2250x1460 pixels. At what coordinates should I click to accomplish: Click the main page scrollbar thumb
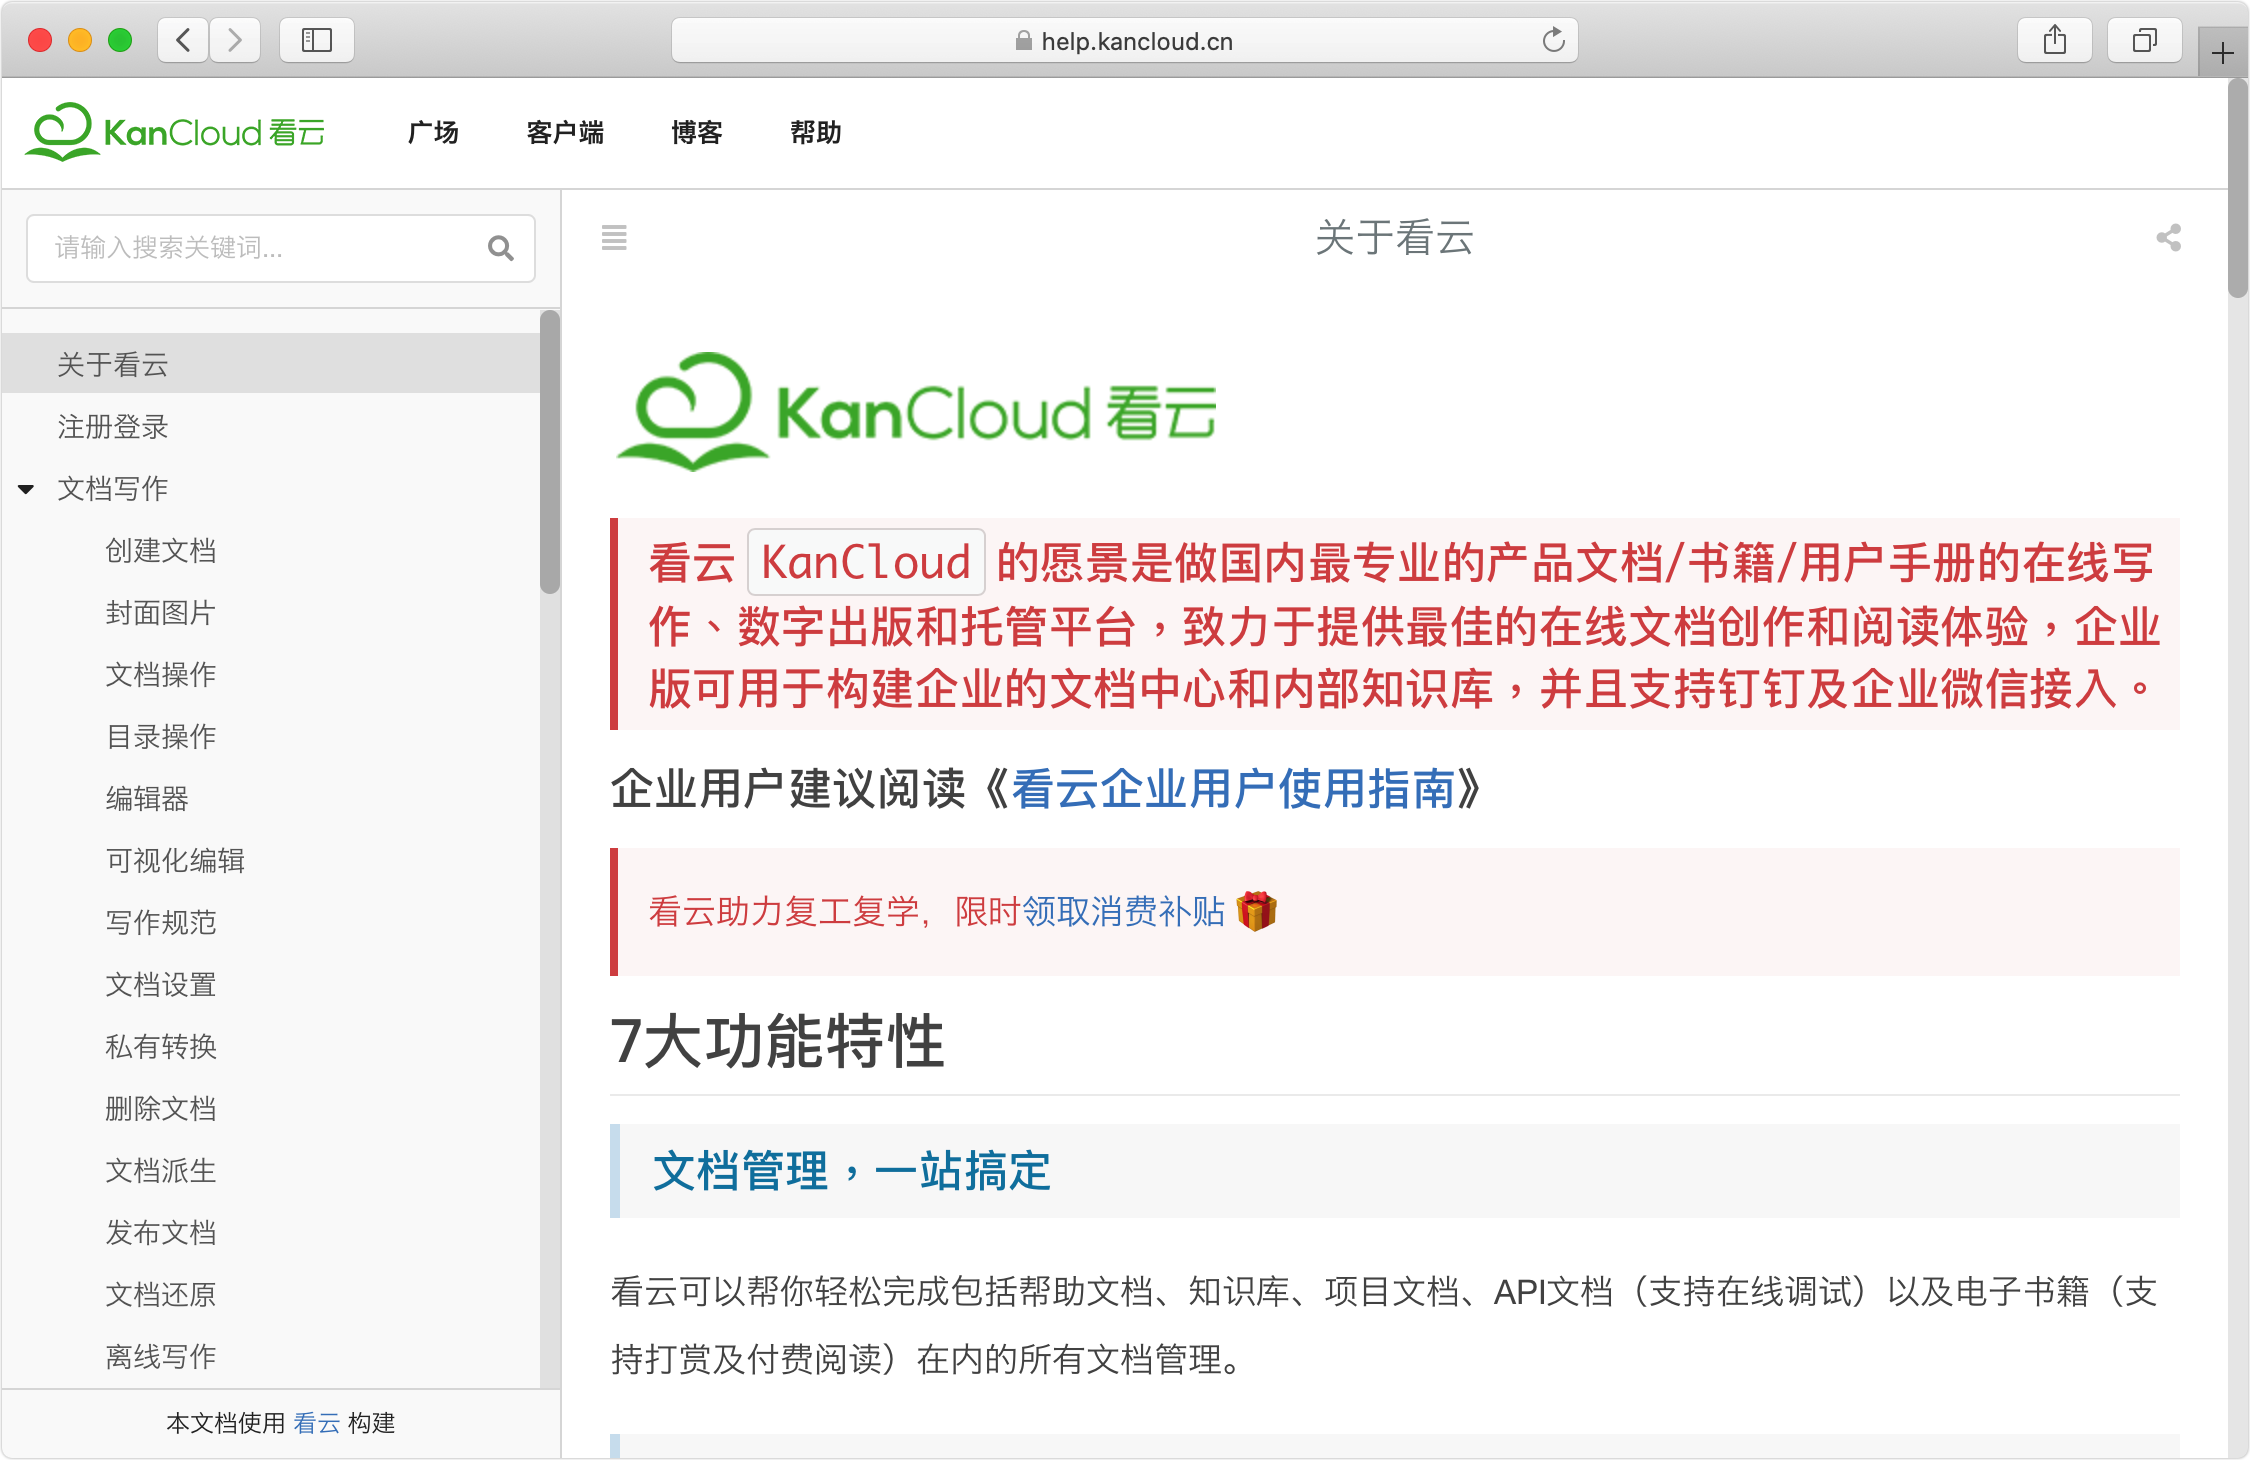(x=2238, y=188)
